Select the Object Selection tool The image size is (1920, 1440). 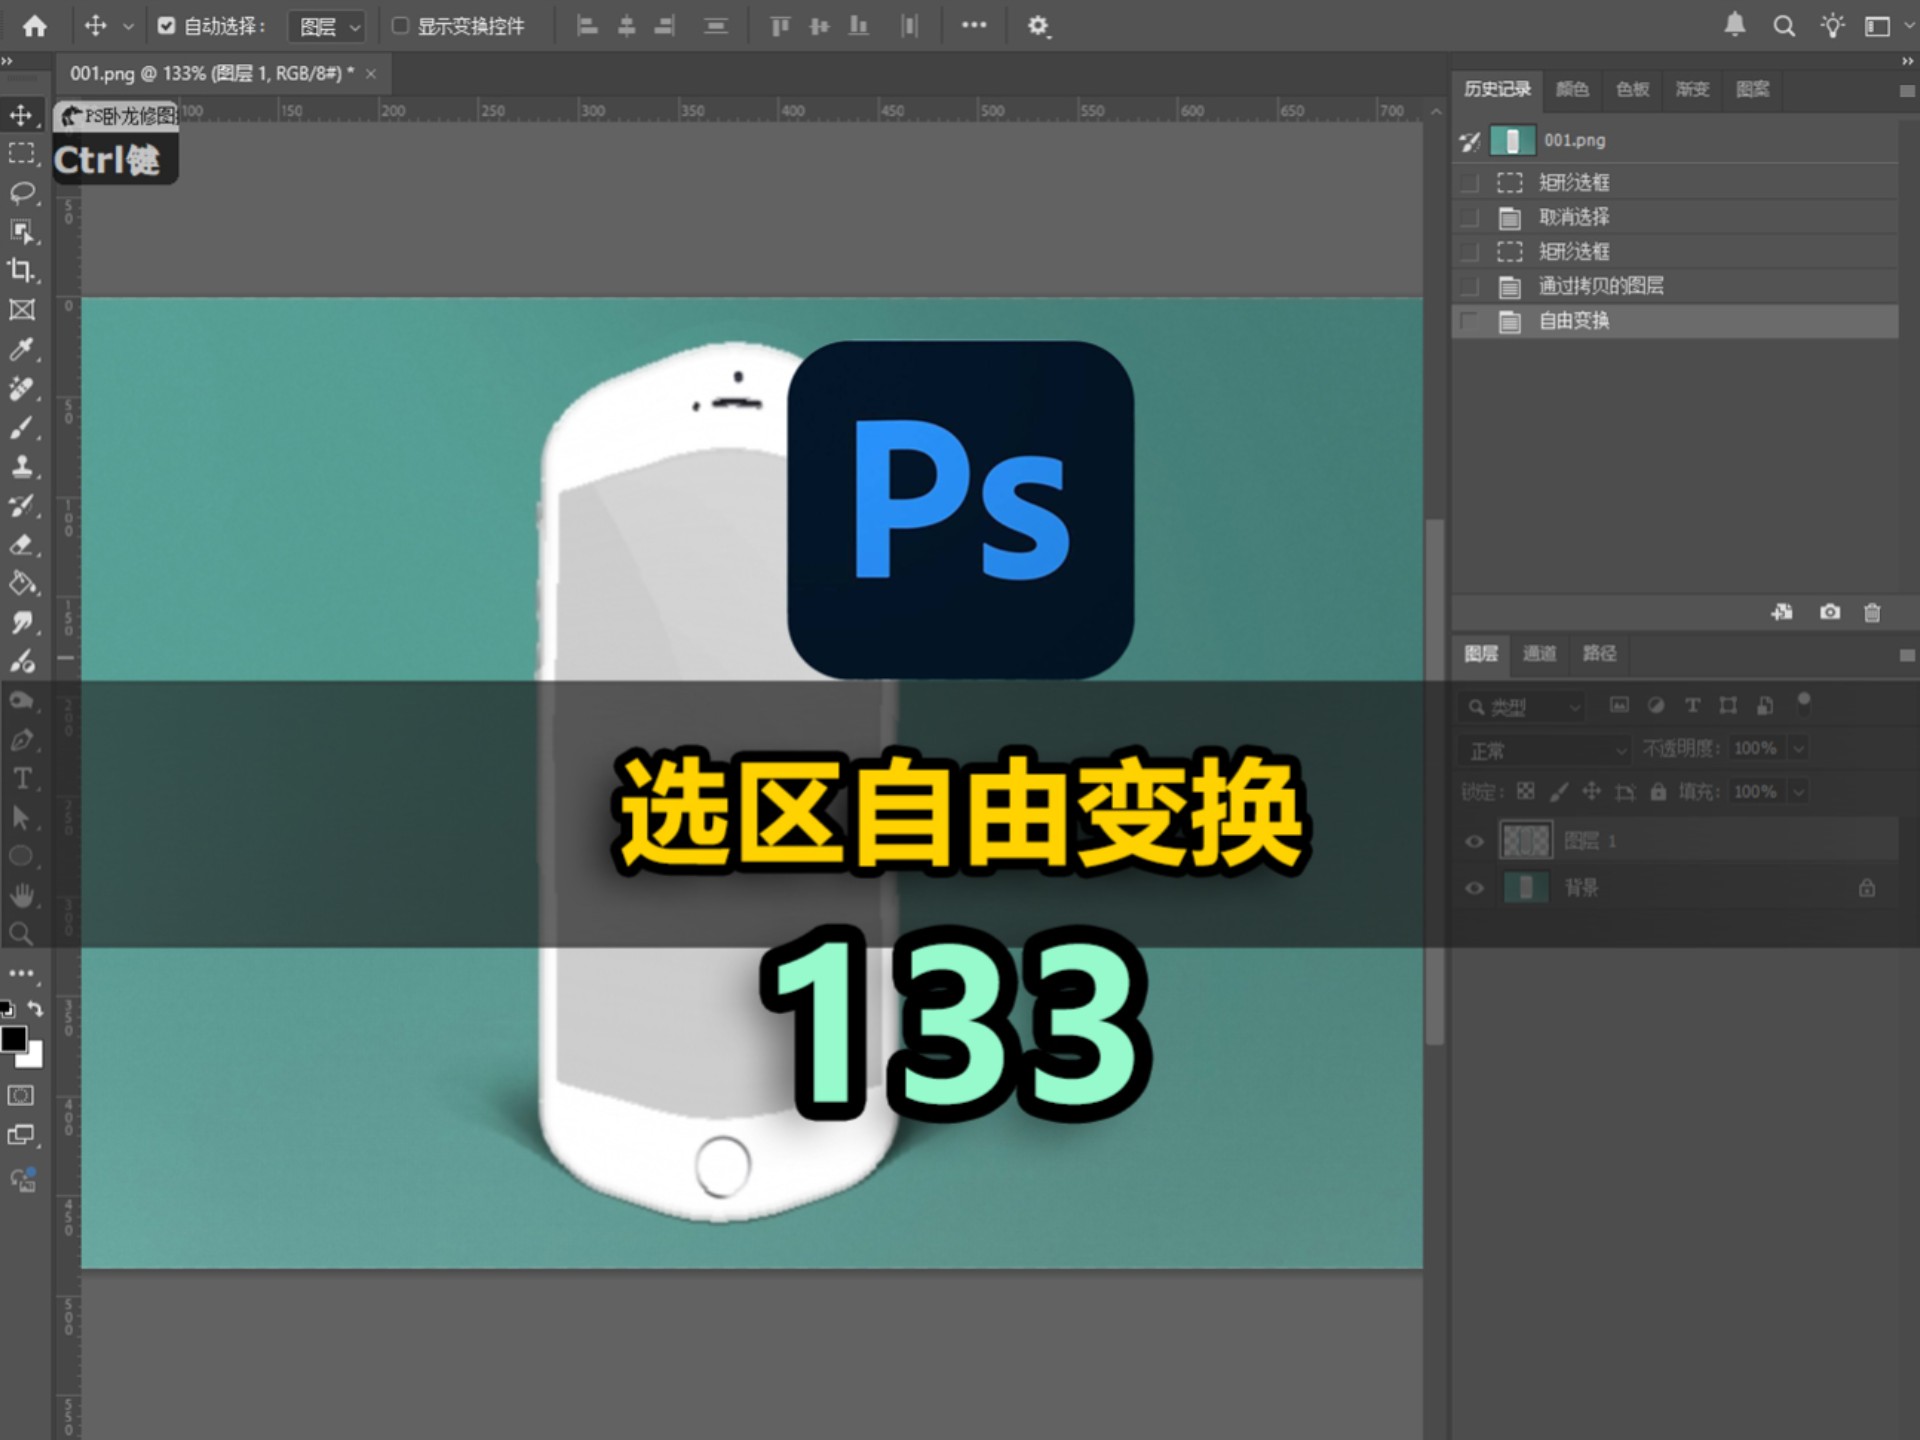[x=21, y=232]
